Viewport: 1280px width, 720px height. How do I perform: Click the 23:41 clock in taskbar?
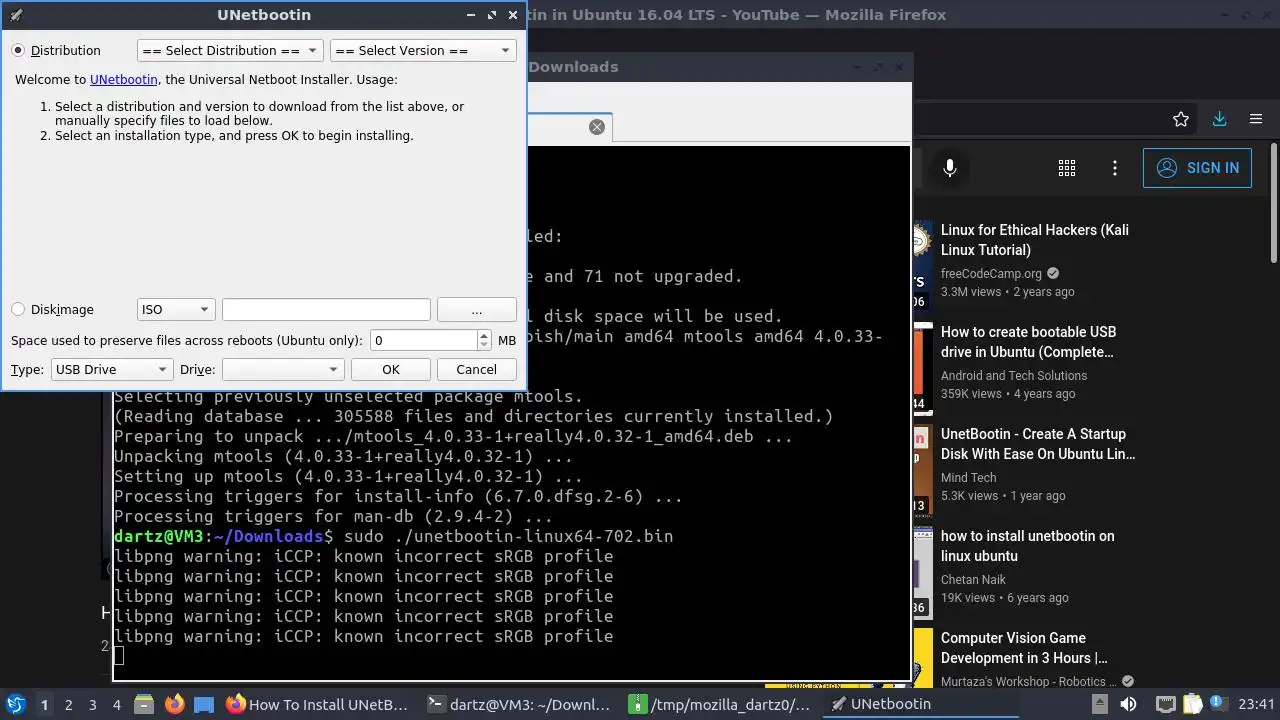click(1257, 704)
